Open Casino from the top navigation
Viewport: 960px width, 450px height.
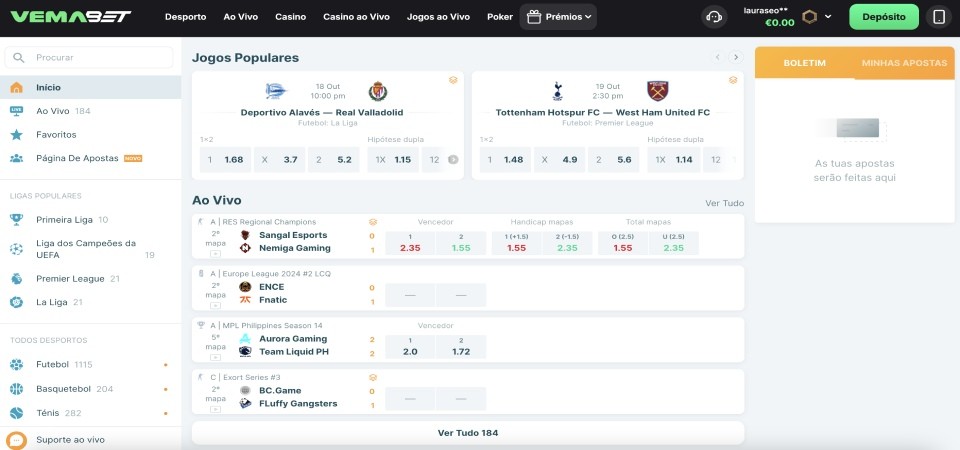290,17
